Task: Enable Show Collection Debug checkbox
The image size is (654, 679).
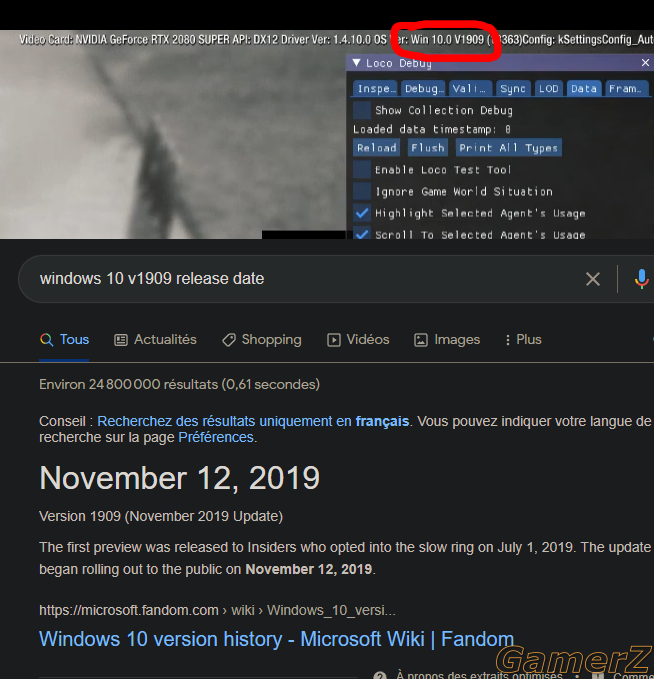Action: (x=362, y=110)
